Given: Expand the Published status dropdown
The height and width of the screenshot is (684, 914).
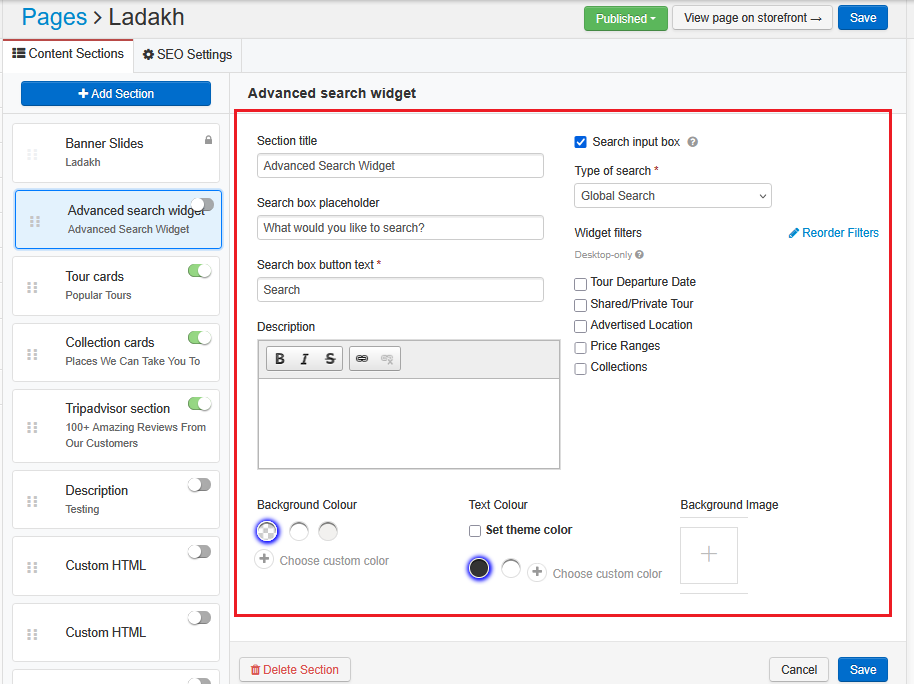Looking at the screenshot, I should click(x=625, y=18).
